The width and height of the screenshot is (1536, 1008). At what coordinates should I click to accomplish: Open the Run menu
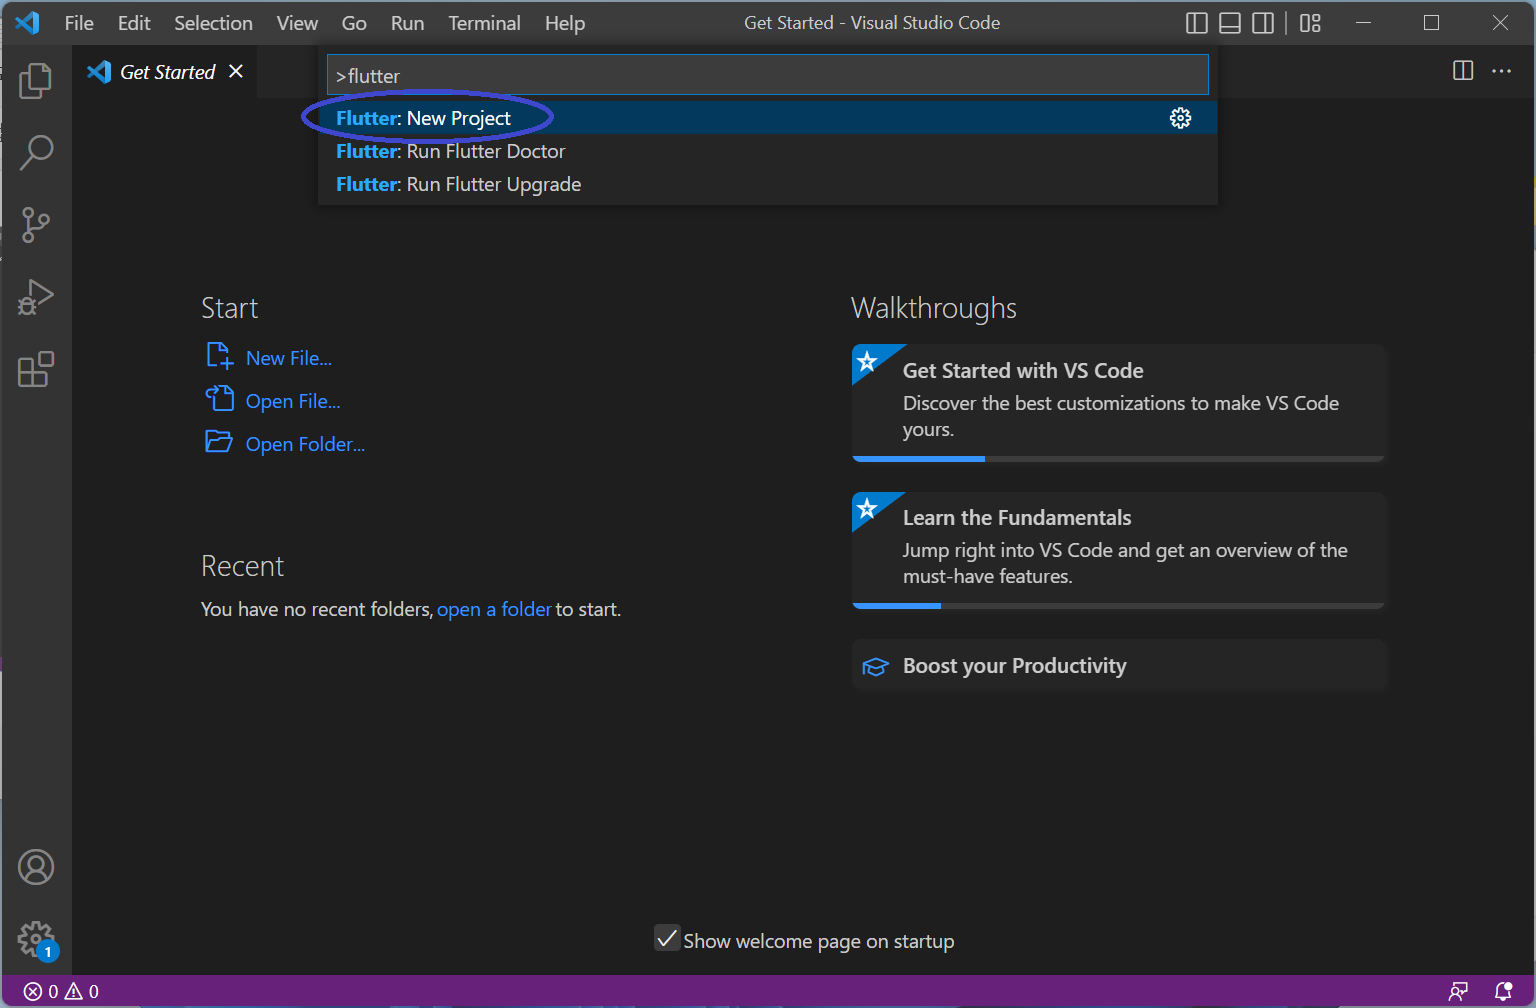407,23
